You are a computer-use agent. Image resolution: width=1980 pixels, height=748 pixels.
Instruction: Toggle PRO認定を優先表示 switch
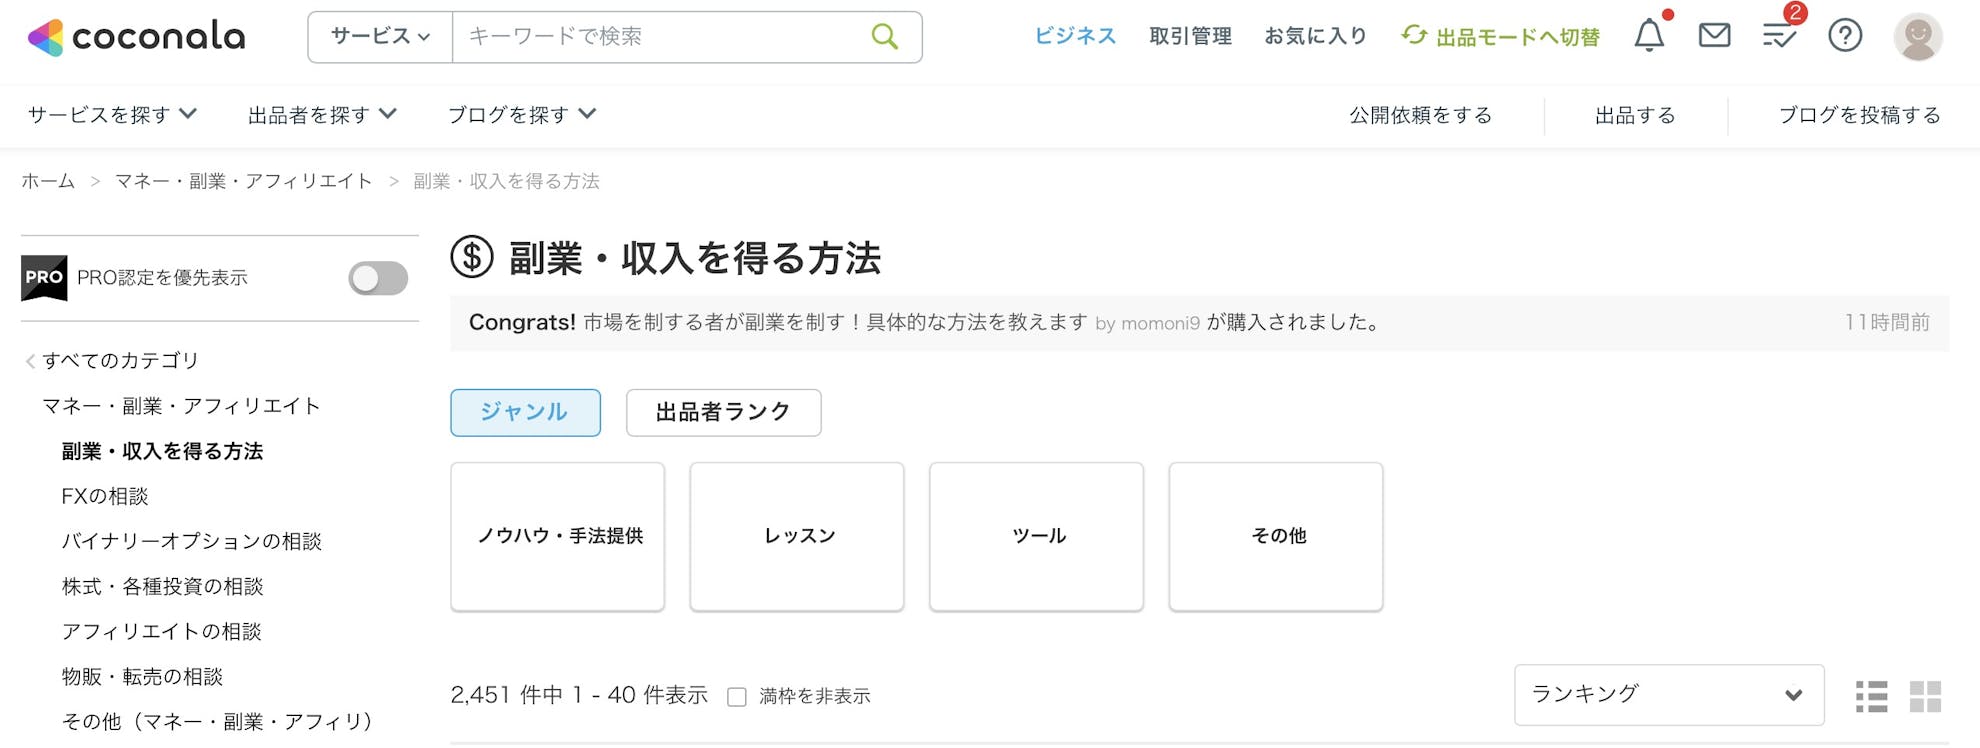(x=378, y=278)
